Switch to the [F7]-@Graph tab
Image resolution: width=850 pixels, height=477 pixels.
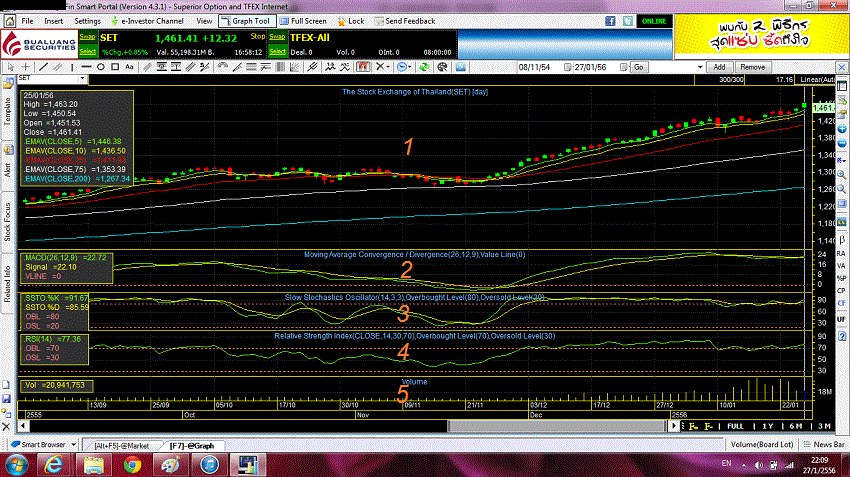tap(191, 446)
